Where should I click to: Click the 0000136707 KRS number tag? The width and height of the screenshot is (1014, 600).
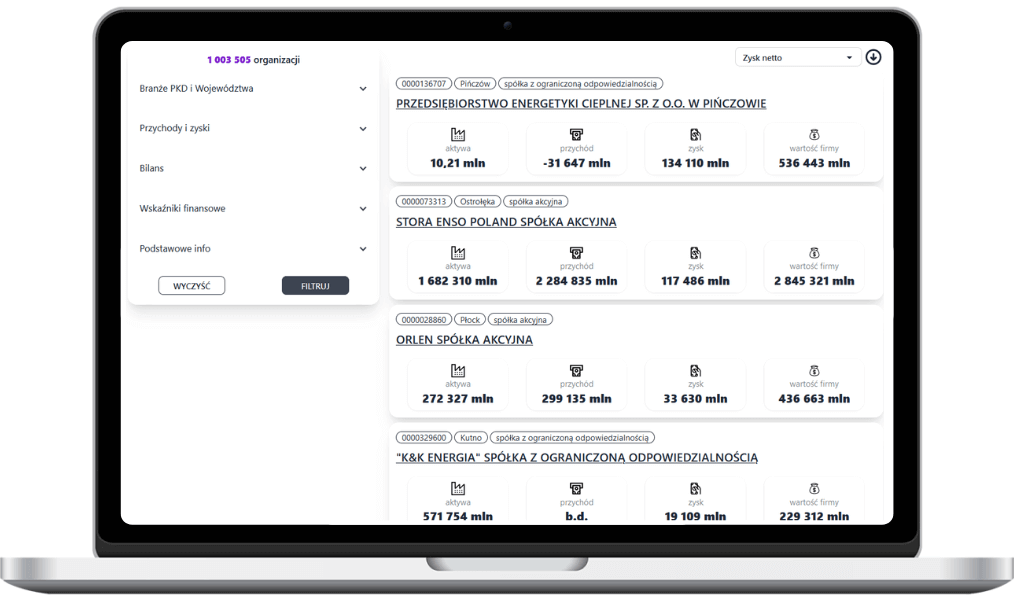(x=424, y=83)
